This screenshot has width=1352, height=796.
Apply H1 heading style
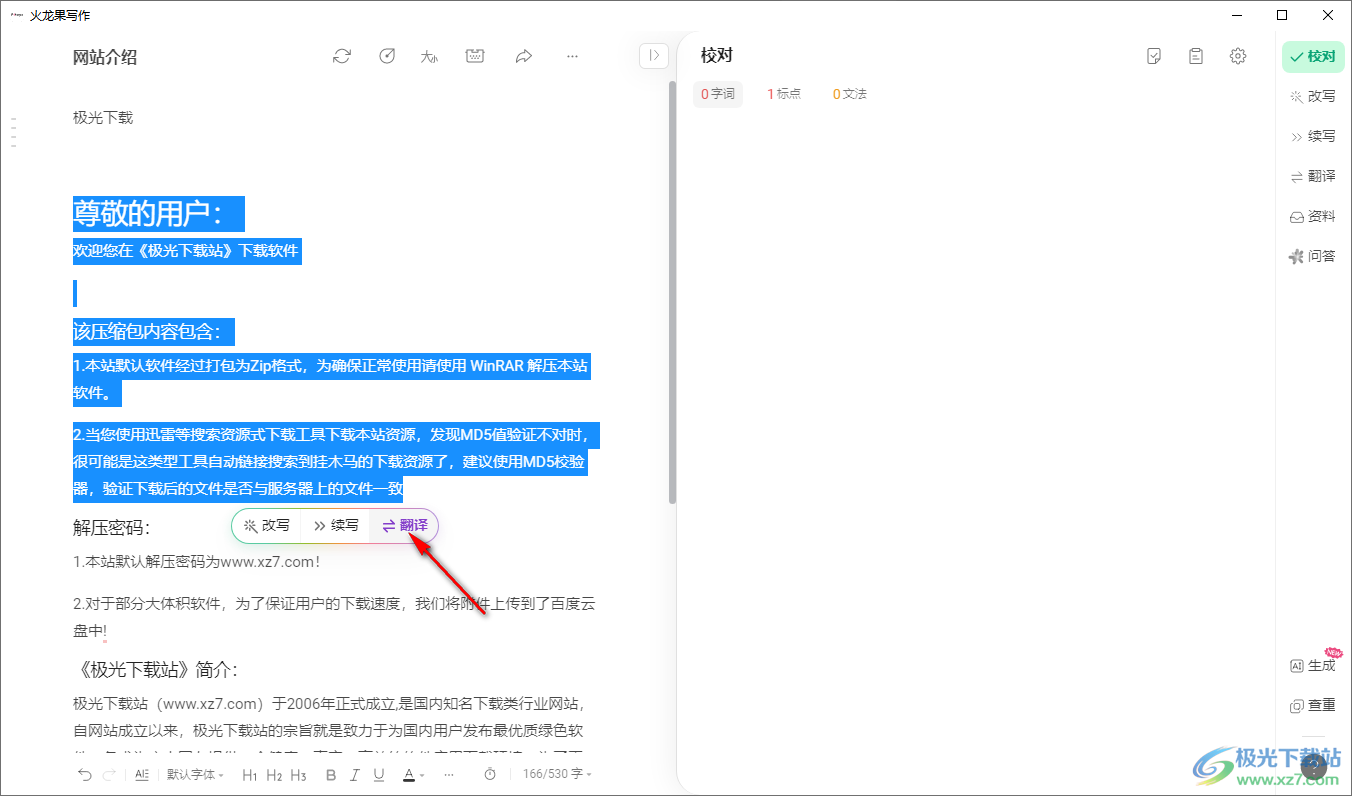point(250,775)
